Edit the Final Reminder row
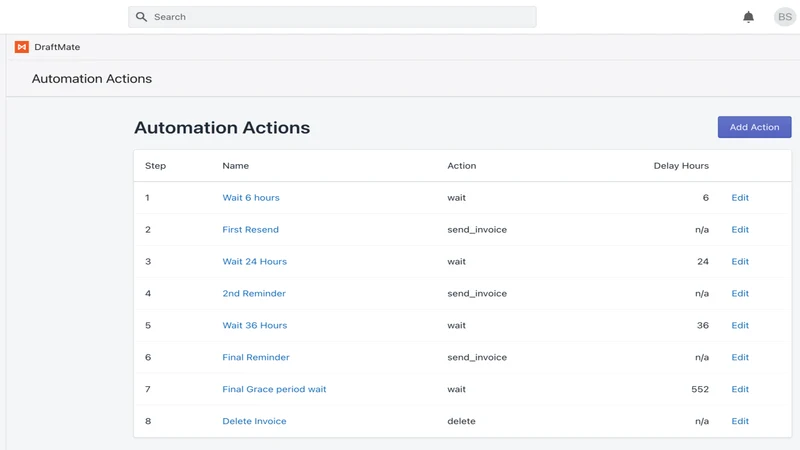The height and width of the screenshot is (450, 800). click(x=740, y=357)
